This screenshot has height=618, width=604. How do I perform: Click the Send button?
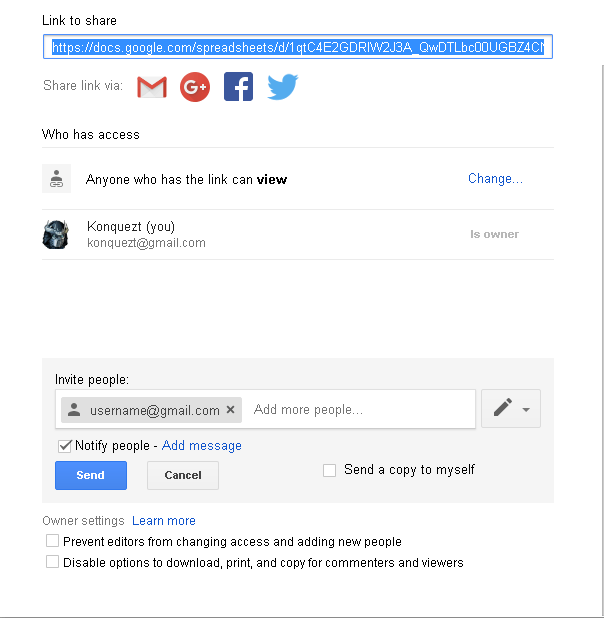90,475
